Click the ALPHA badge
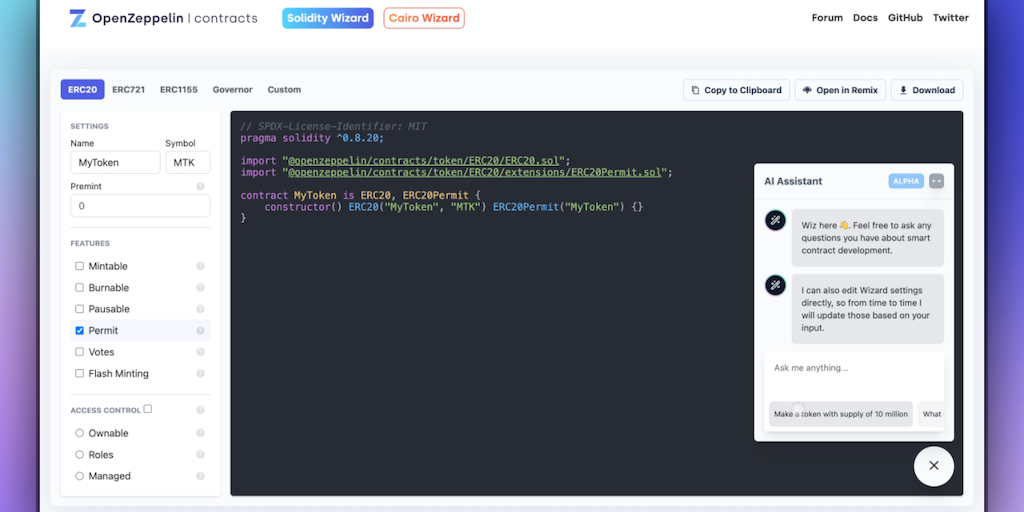Screen dimensions: 1024x512 pos(906,181)
